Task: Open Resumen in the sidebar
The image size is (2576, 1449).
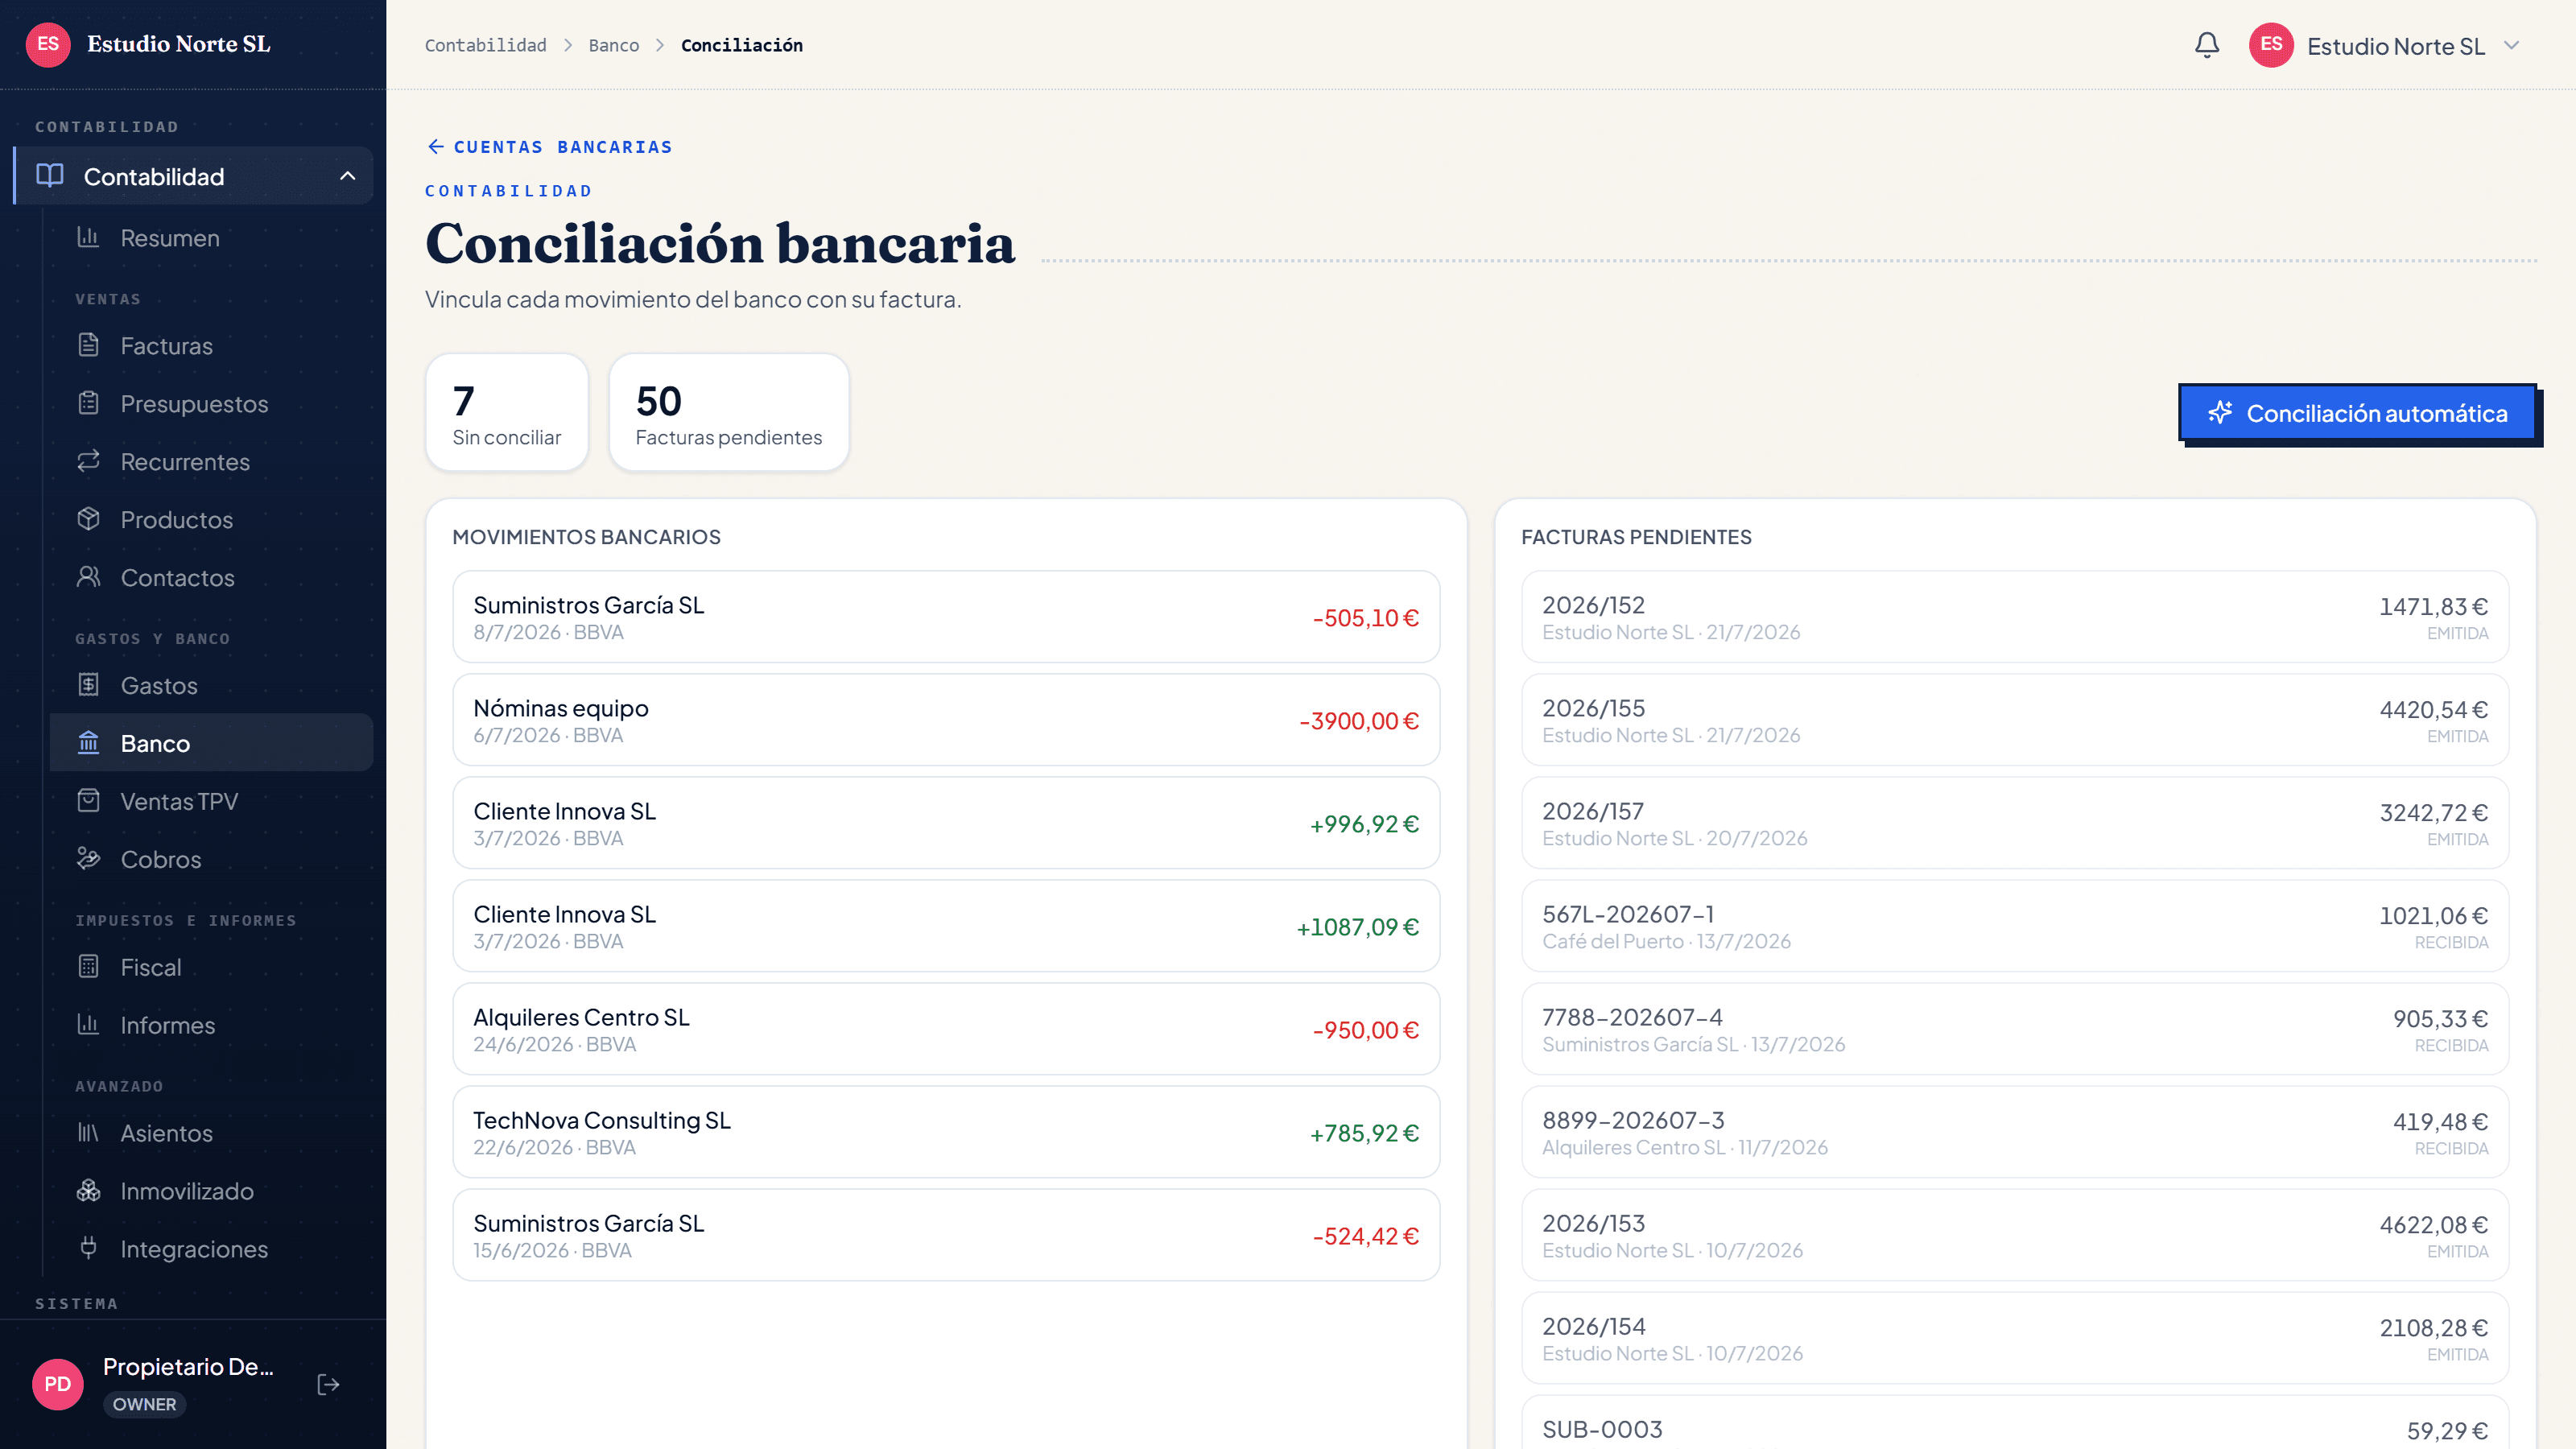Action: point(211,238)
